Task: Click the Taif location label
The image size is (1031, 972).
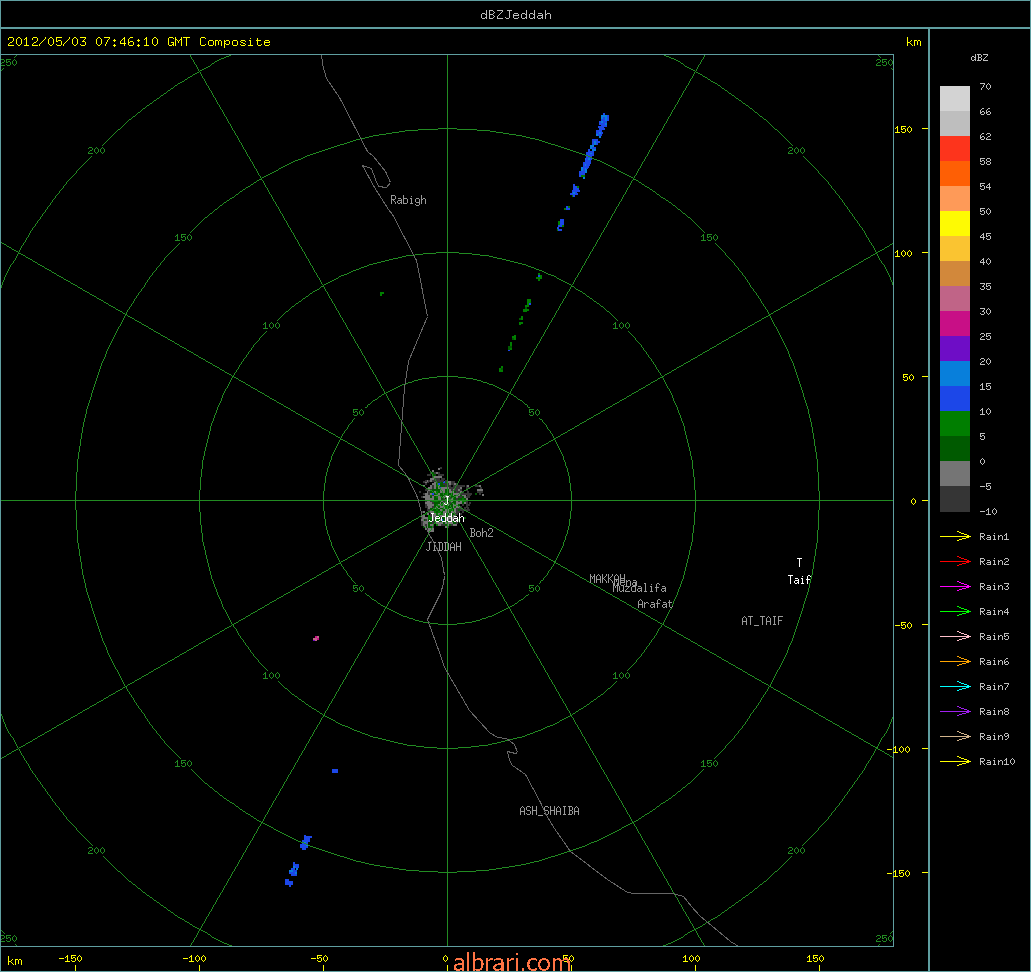Action: 800,579
